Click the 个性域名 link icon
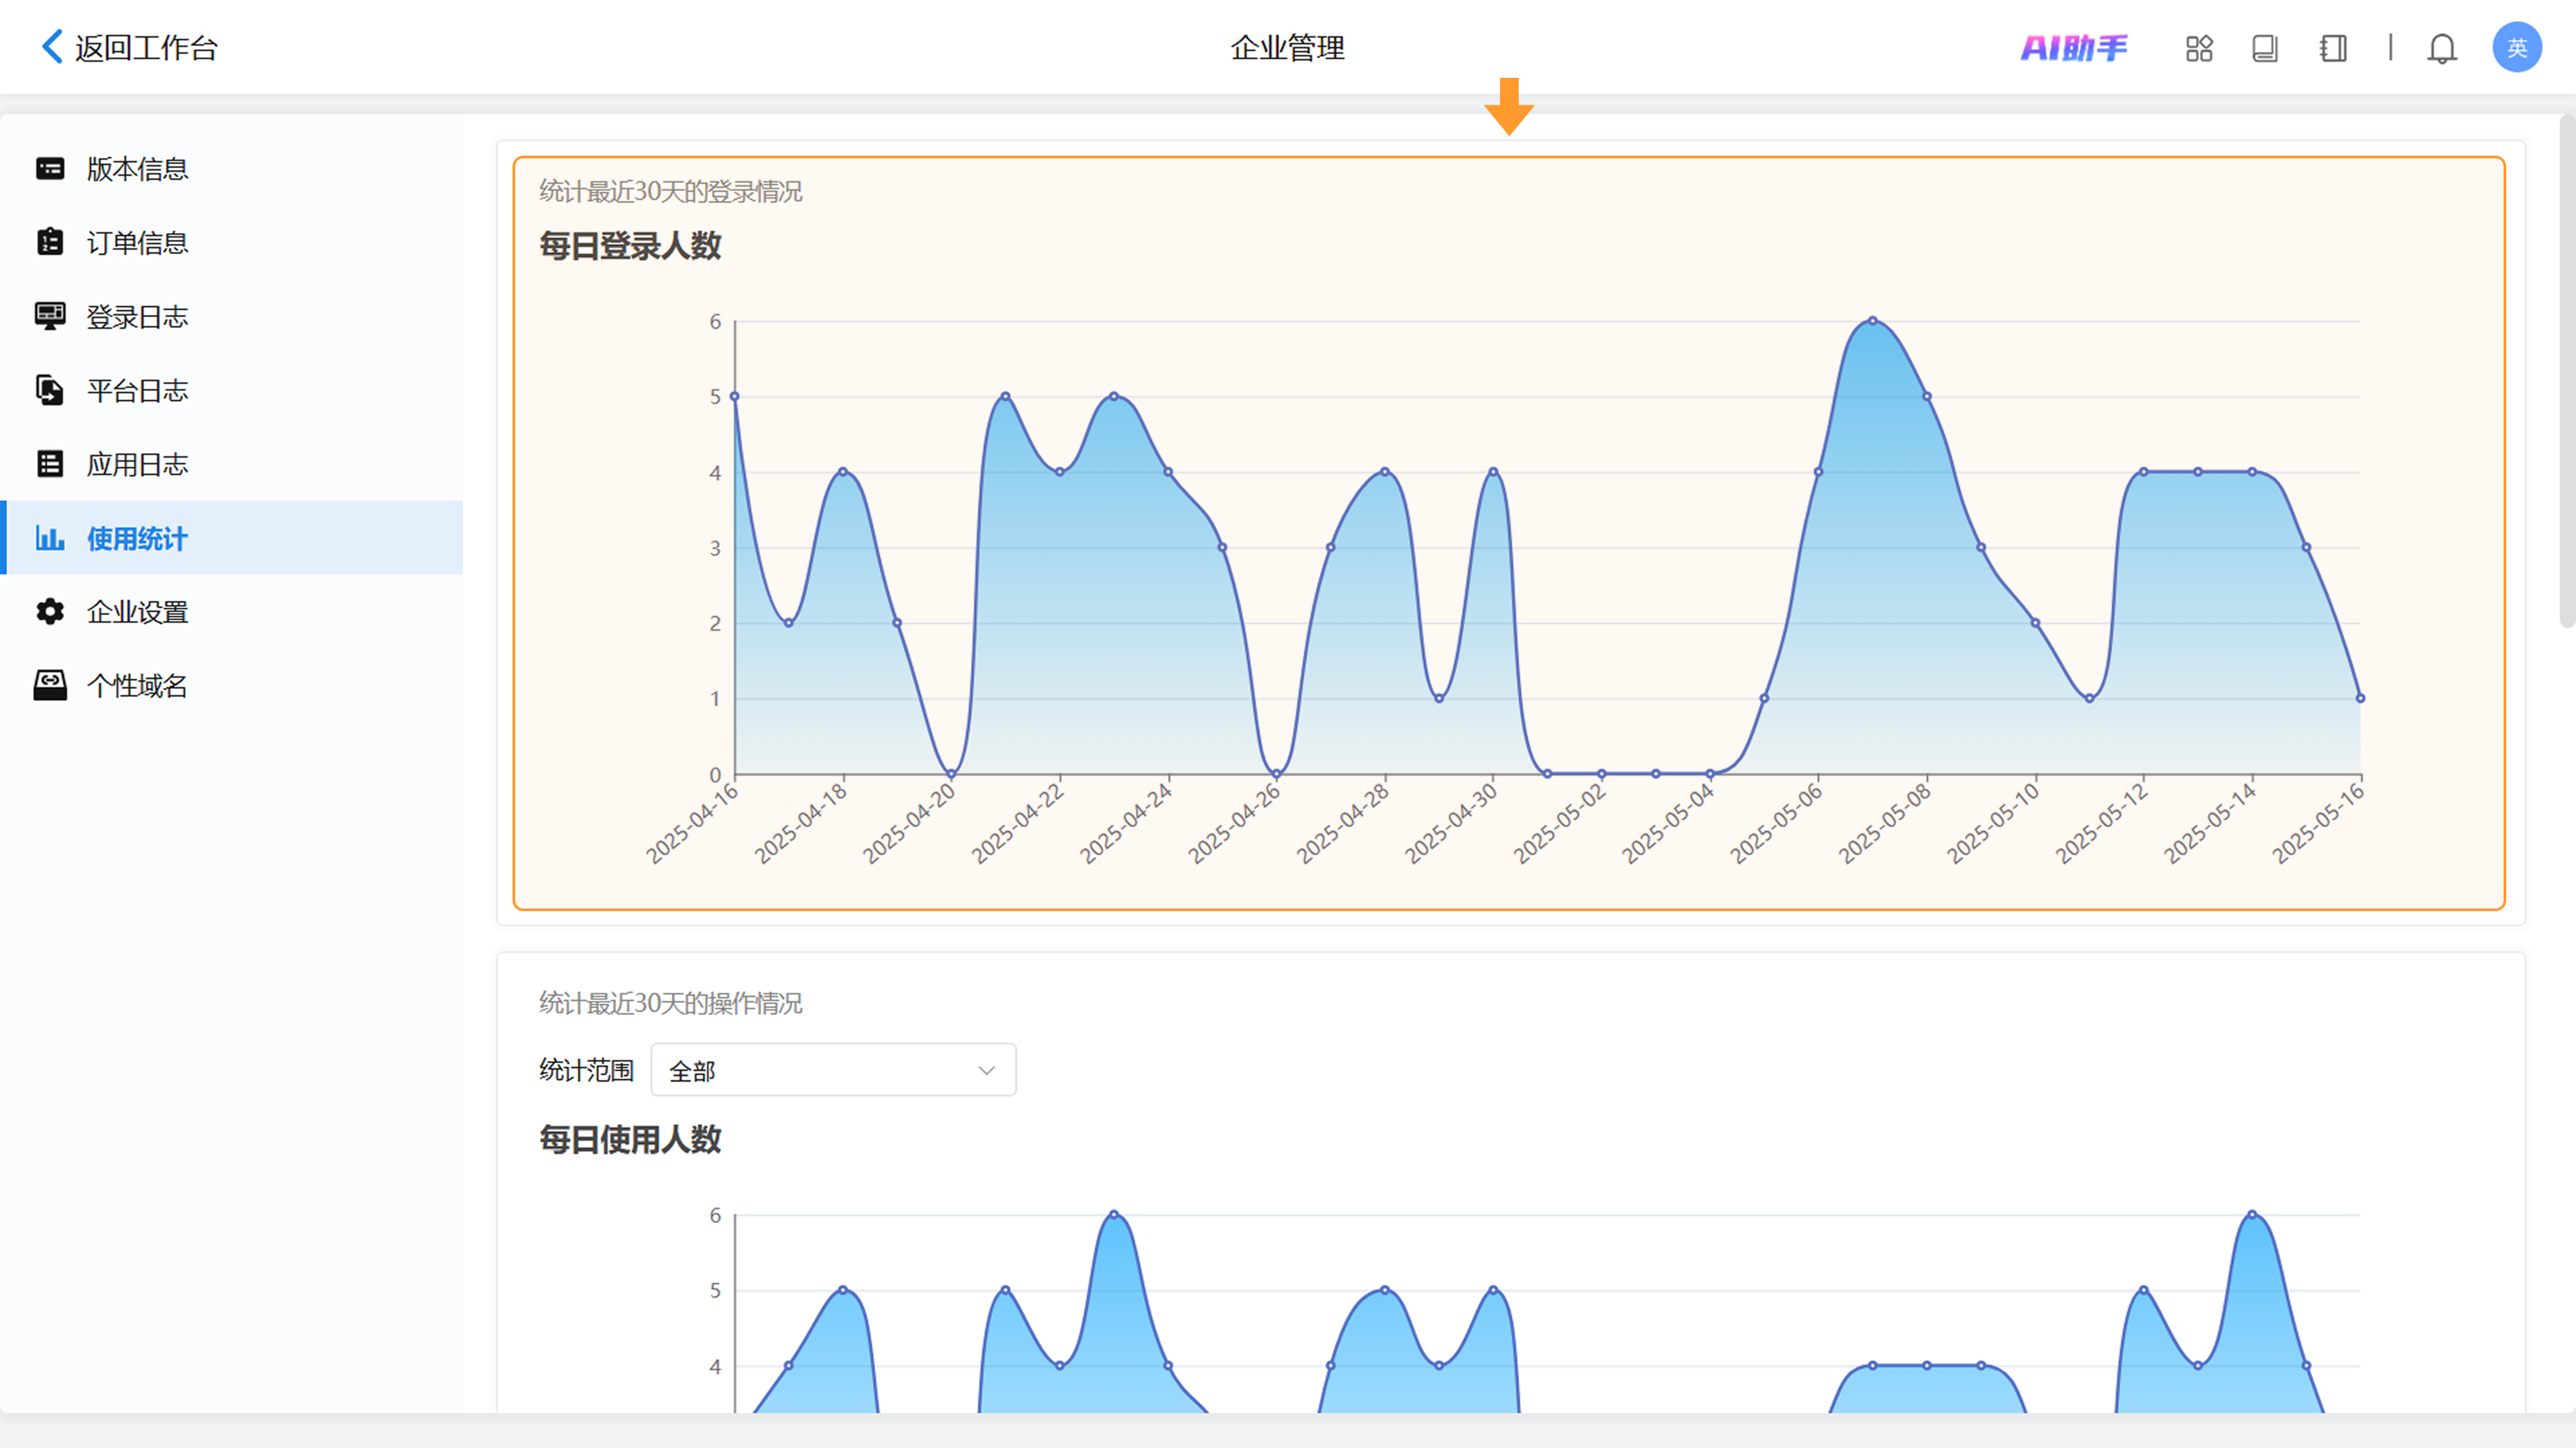Image resolution: width=2576 pixels, height=1448 pixels. (50, 685)
